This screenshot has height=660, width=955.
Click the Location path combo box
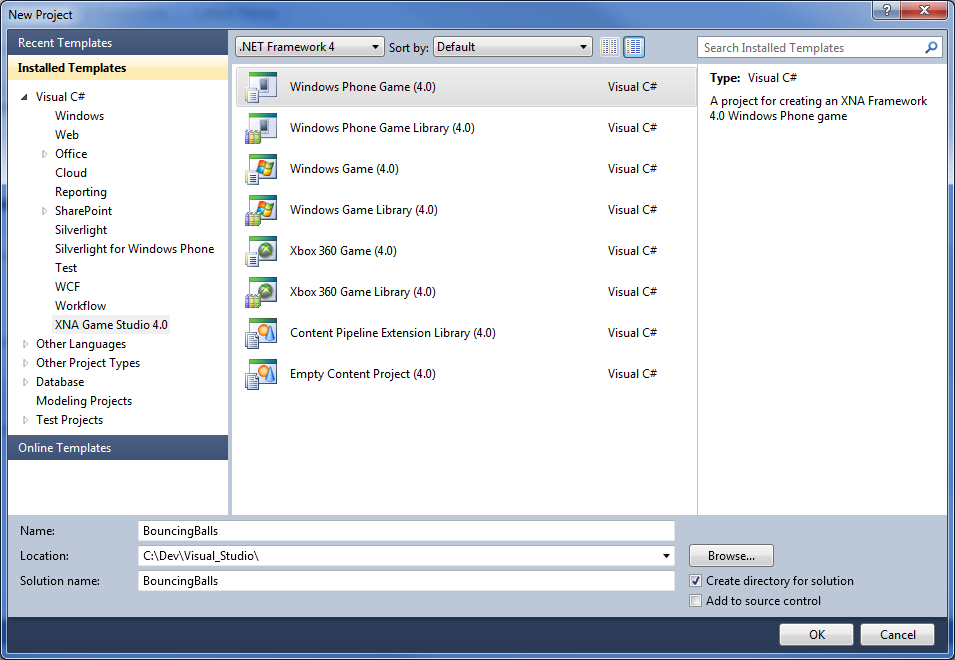click(x=406, y=556)
